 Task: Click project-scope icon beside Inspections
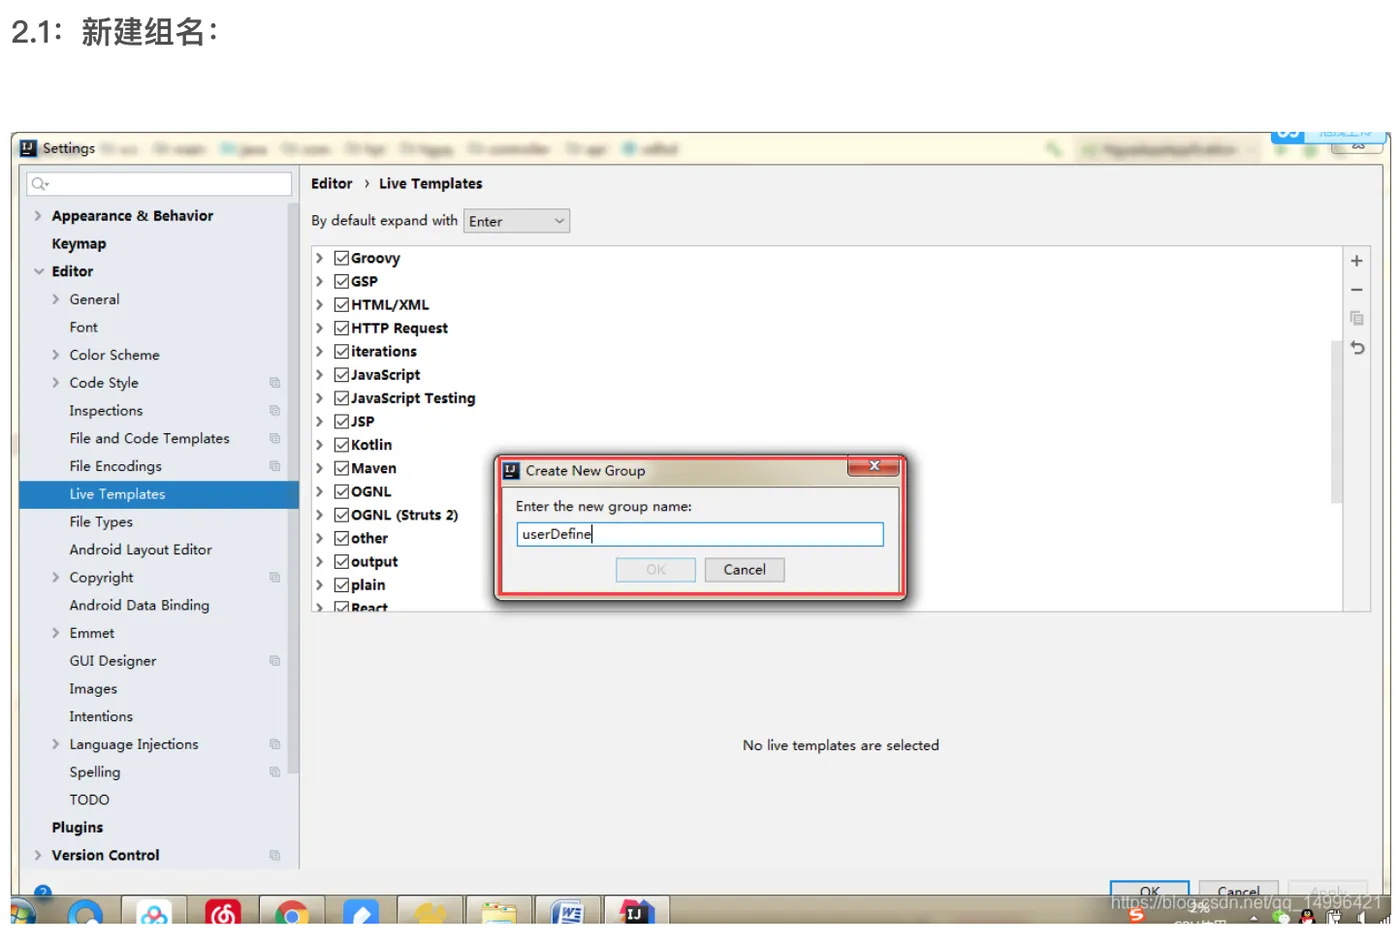tap(275, 411)
